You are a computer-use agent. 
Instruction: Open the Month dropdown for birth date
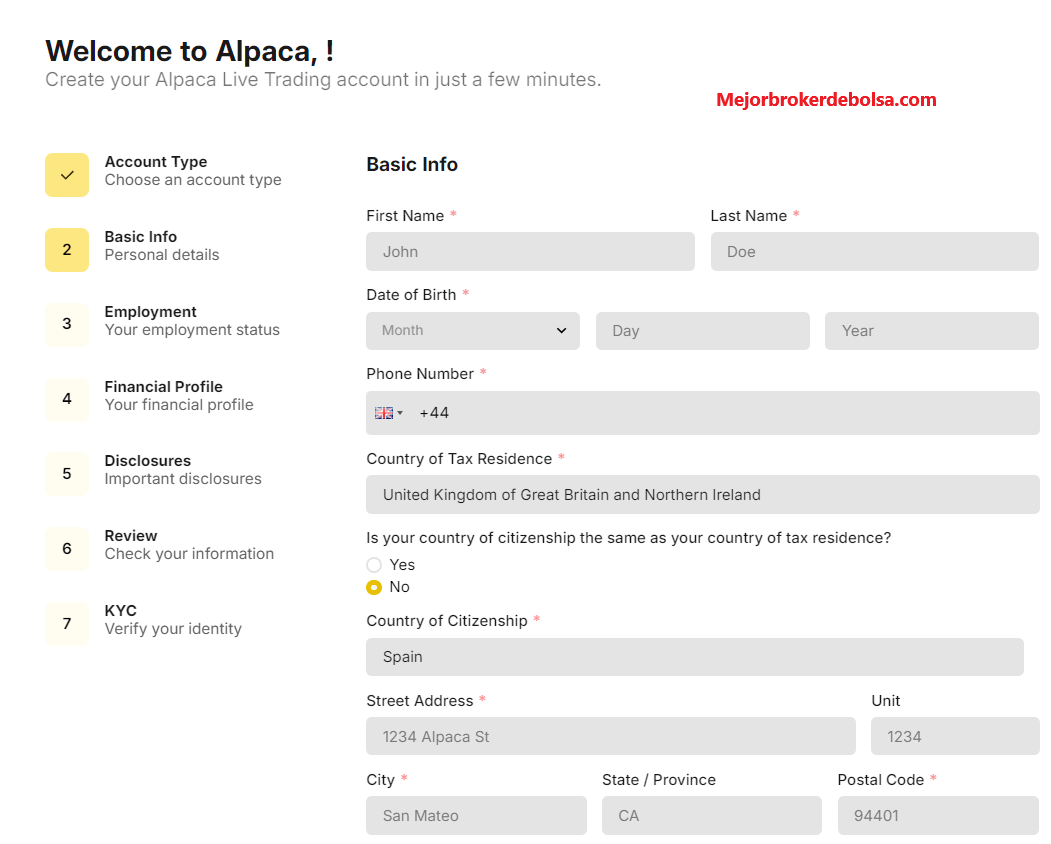(x=473, y=330)
